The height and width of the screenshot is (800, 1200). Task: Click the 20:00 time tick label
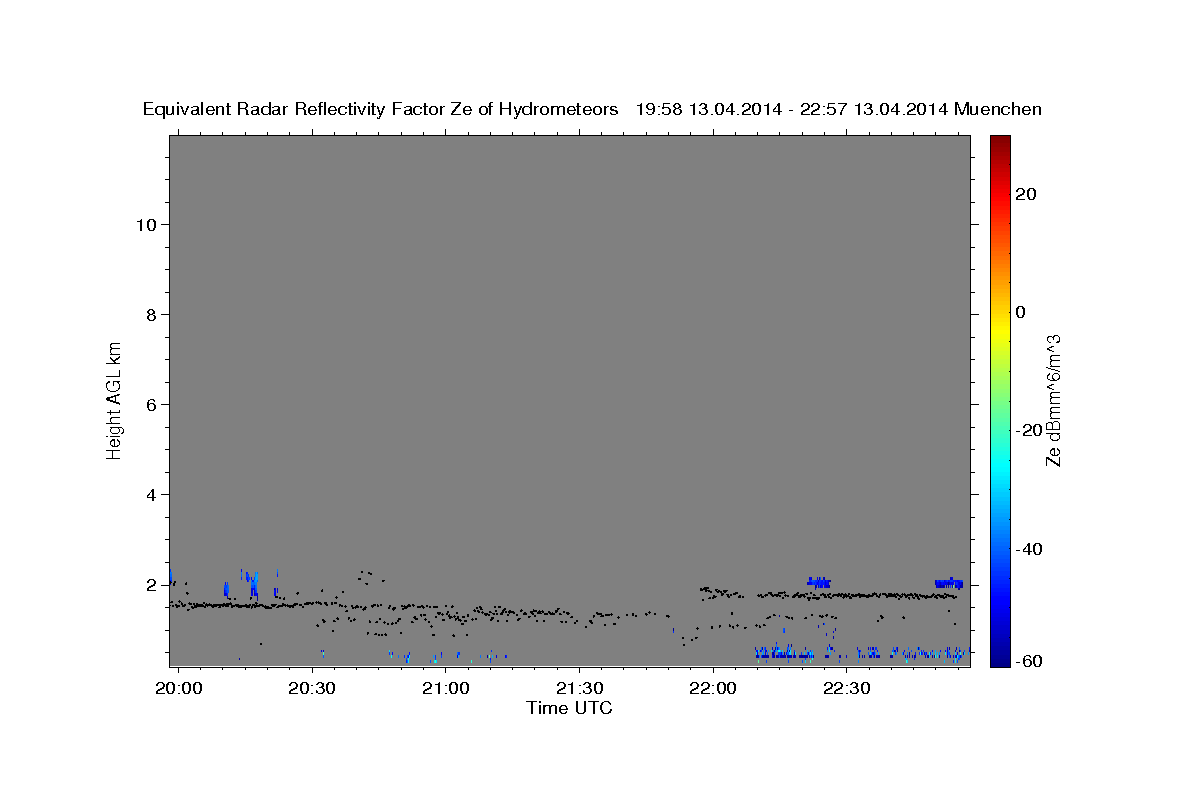coord(179,688)
